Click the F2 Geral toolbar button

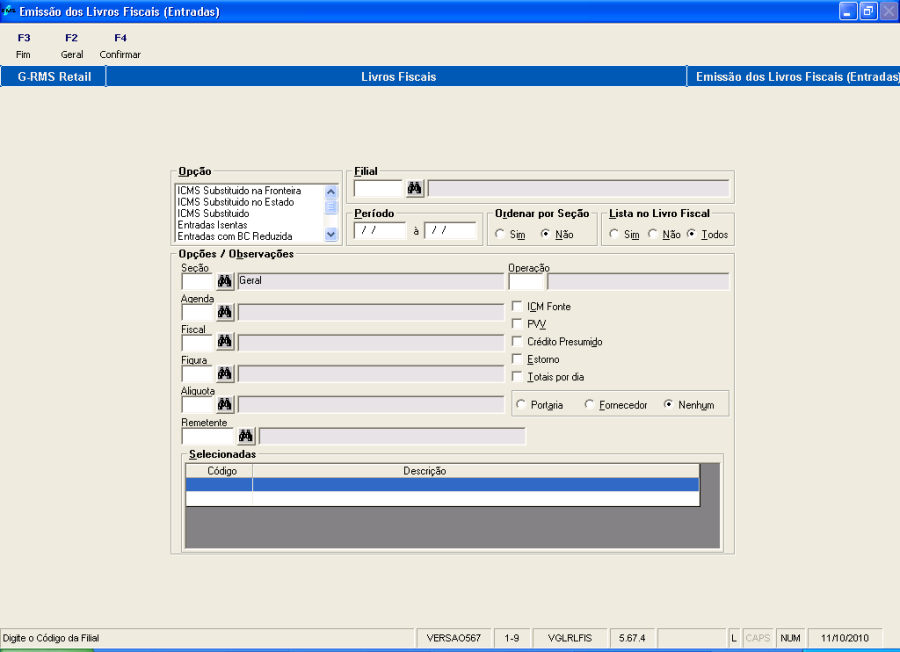pos(72,46)
